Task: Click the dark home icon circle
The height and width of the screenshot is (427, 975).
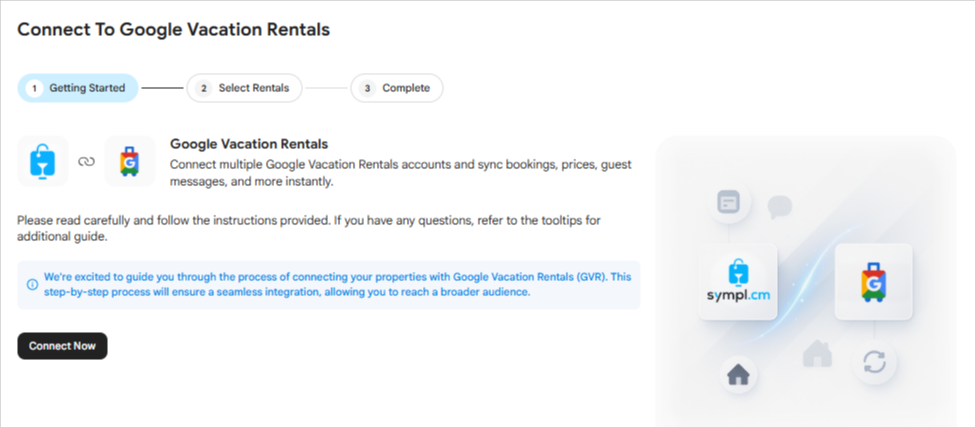Action: pyautogui.click(x=738, y=375)
